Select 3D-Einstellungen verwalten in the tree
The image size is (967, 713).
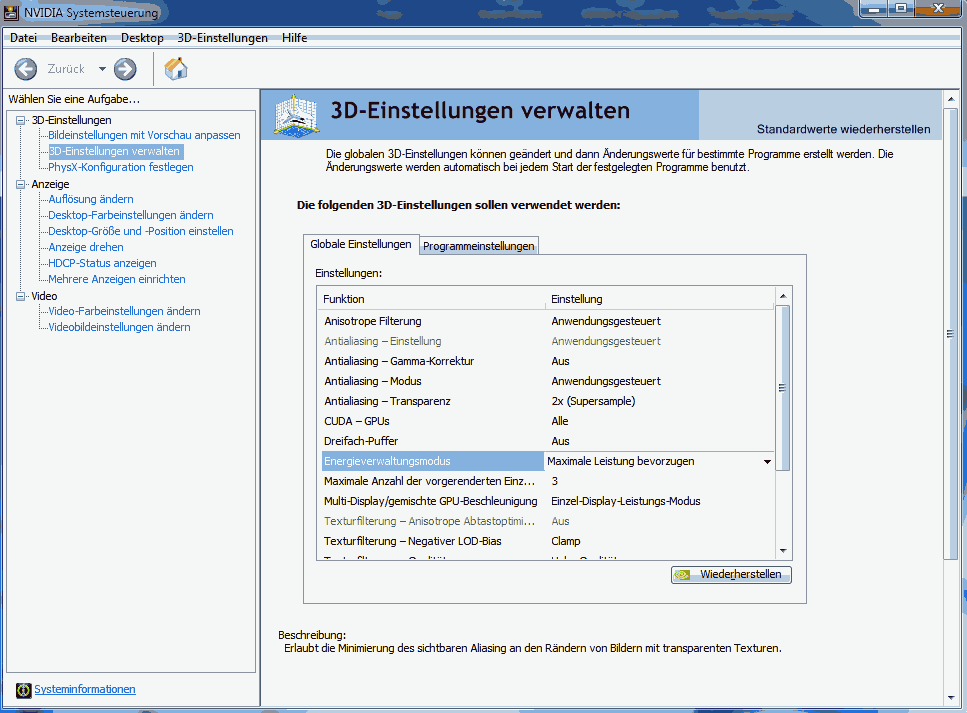coord(114,151)
